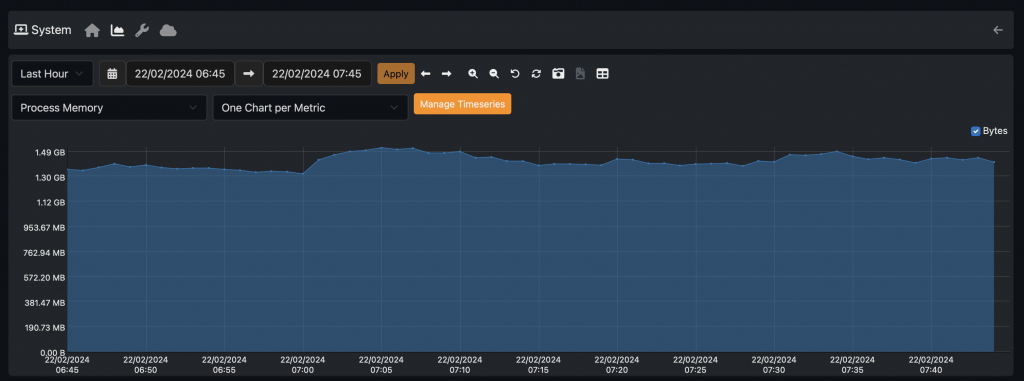This screenshot has height=381, width=1024.
Task: Zoom in on the chart
Action: coord(473,74)
